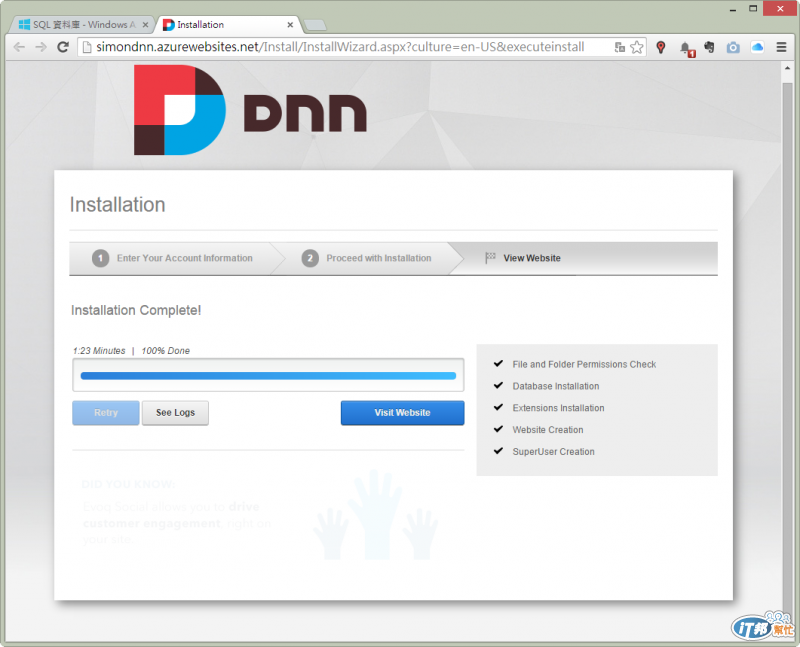
Task: Open See Logs button
Action: tap(175, 412)
